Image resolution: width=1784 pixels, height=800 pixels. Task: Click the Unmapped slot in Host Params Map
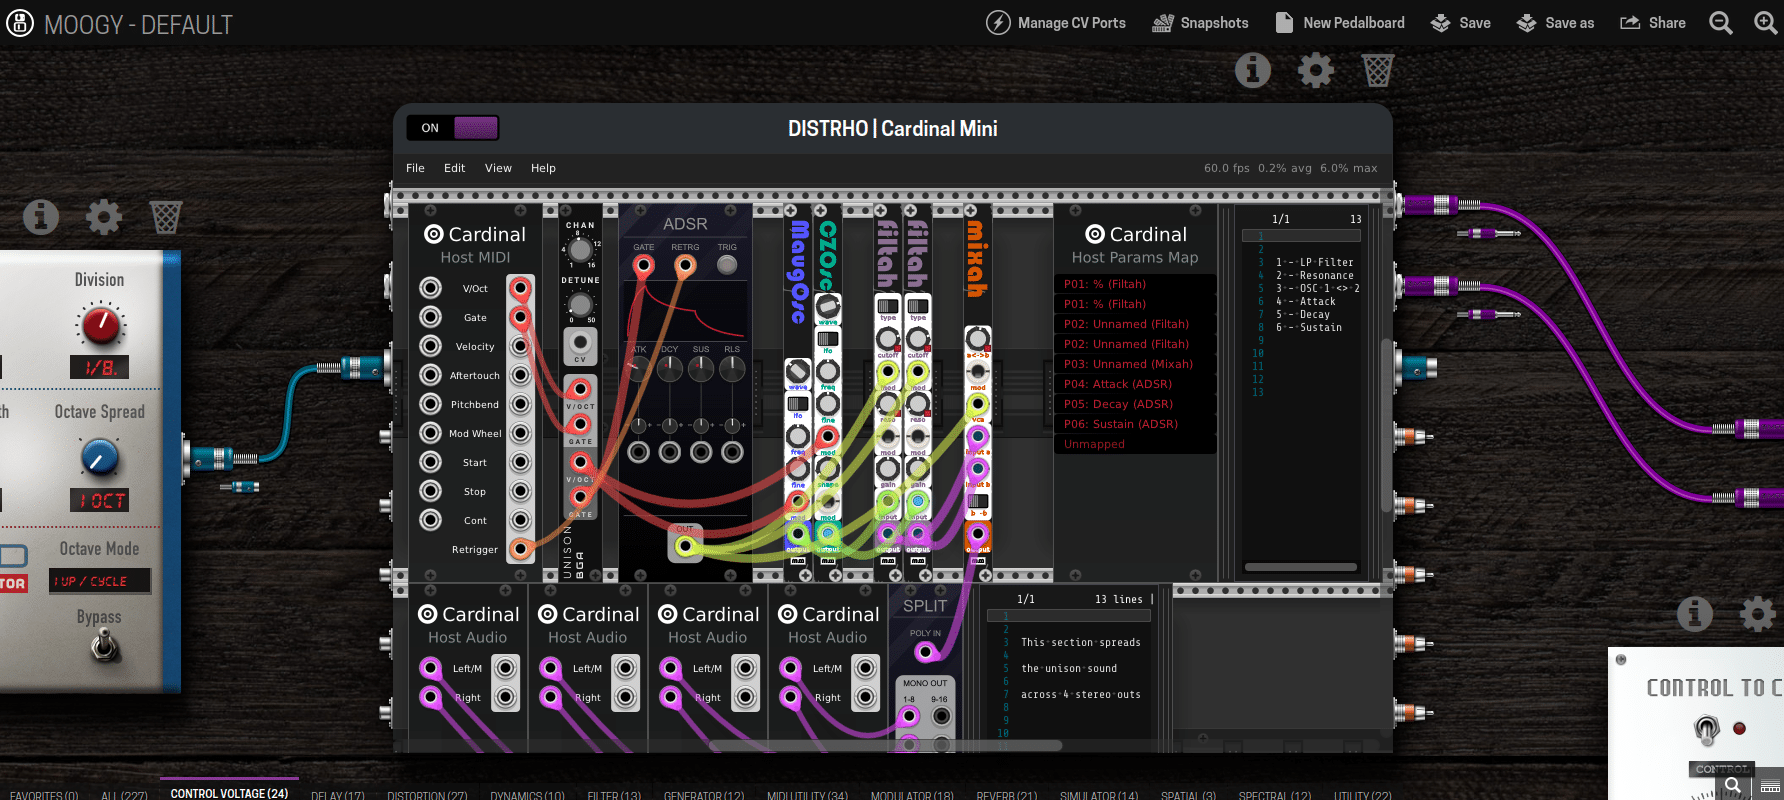click(1135, 444)
